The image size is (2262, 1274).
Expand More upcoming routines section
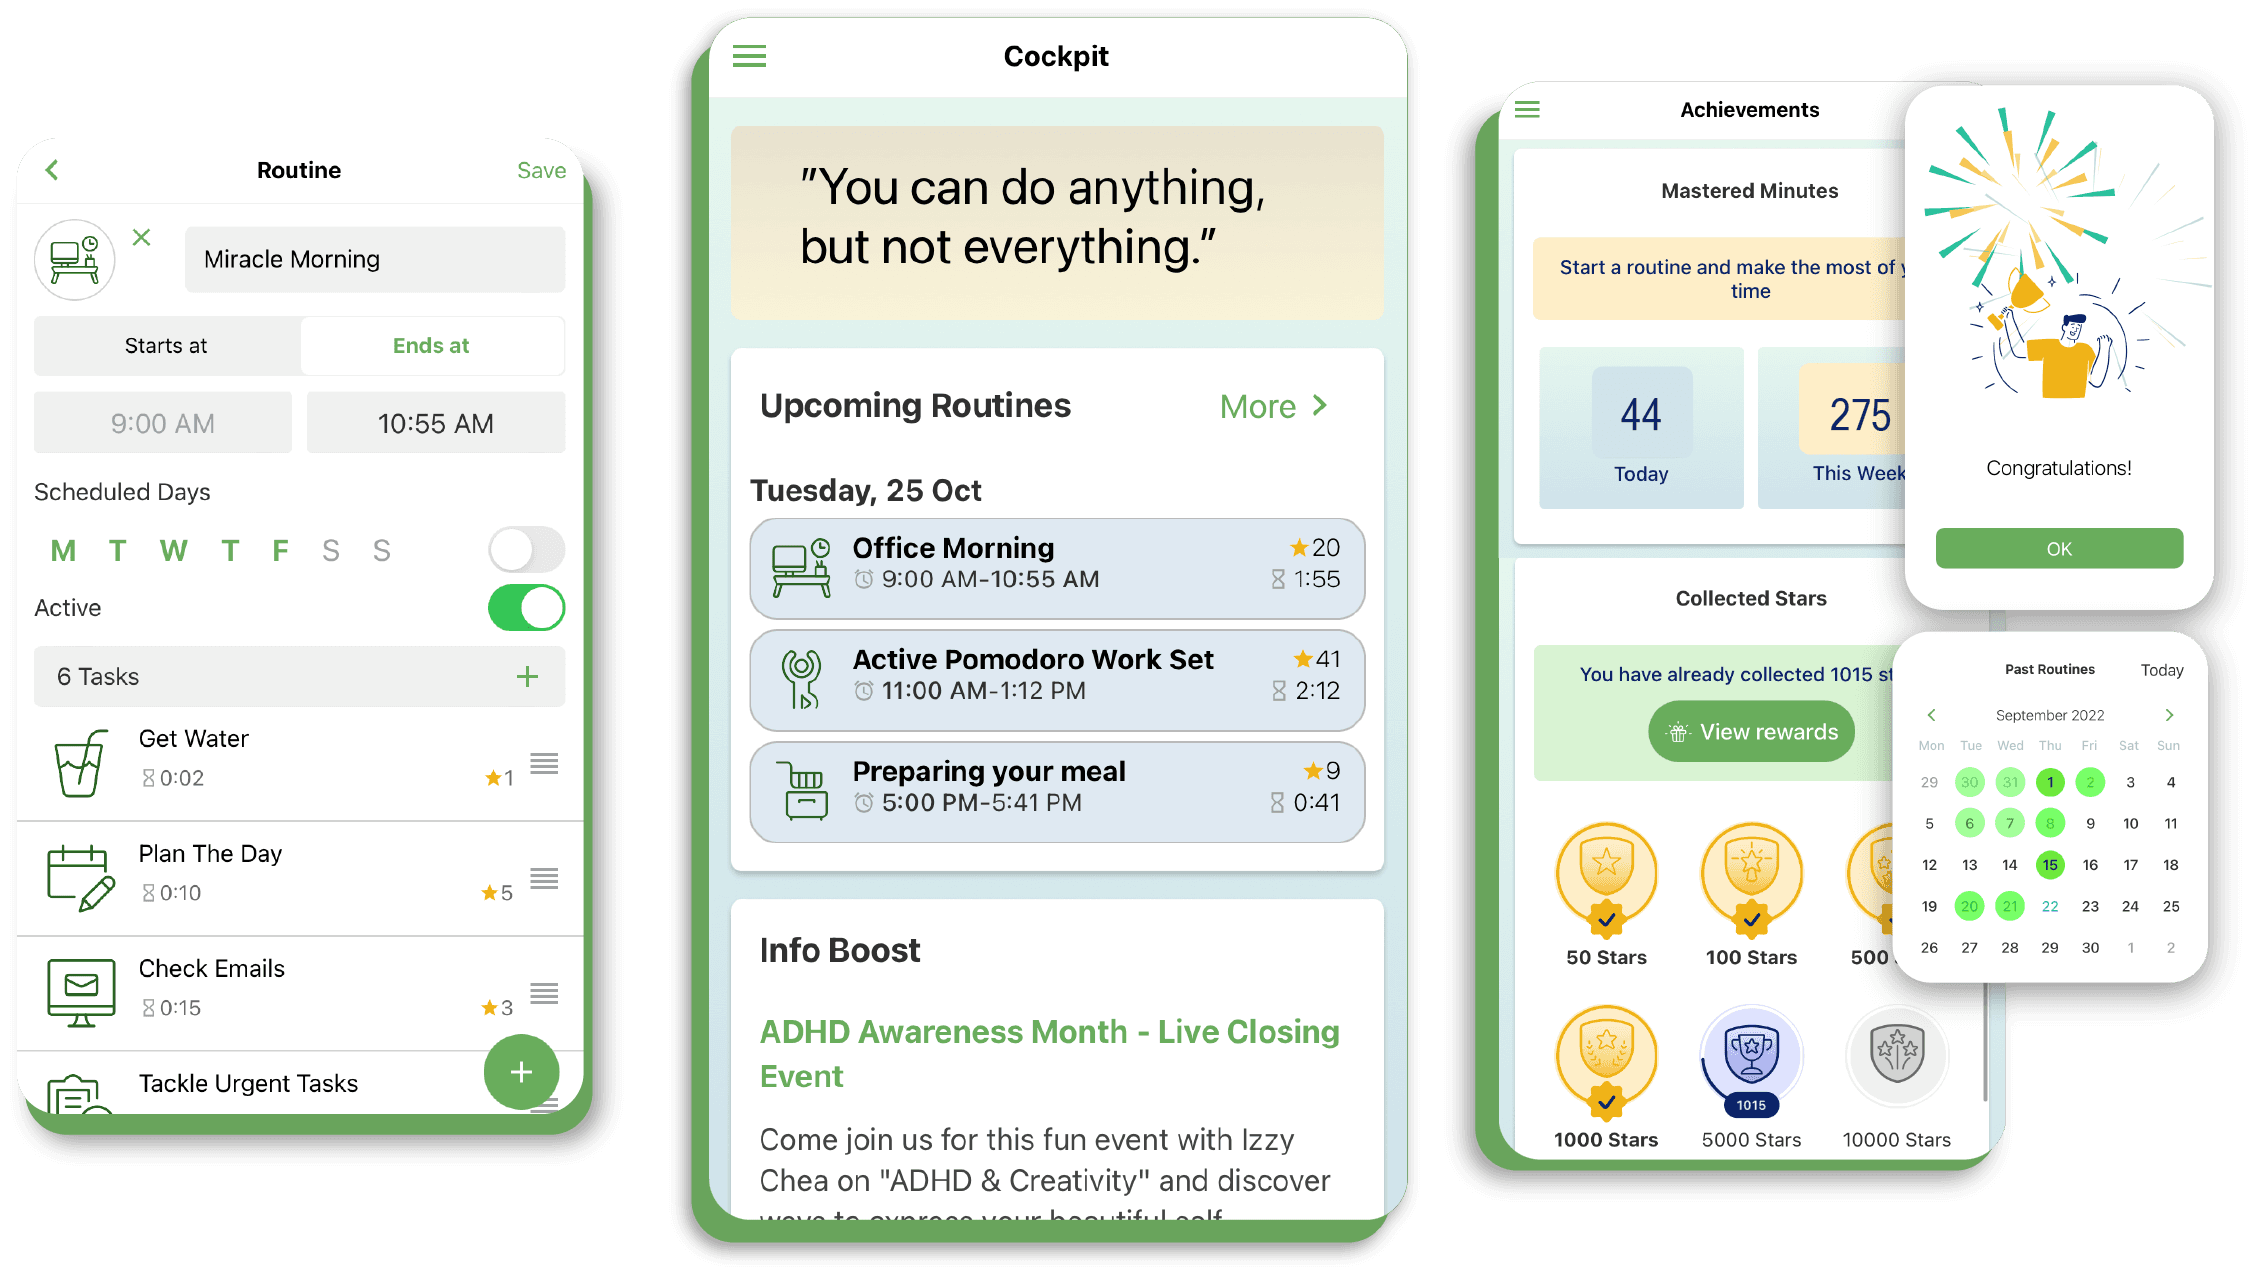coord(1274,407)
